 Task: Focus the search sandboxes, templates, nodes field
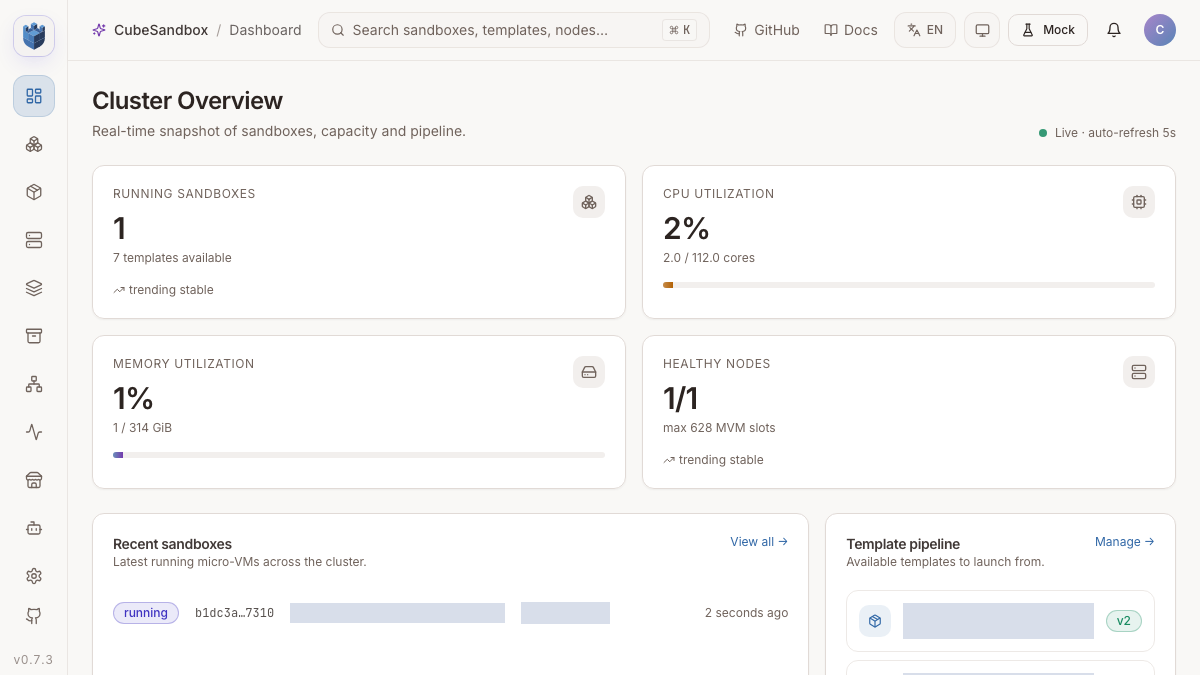pos(514,30)
